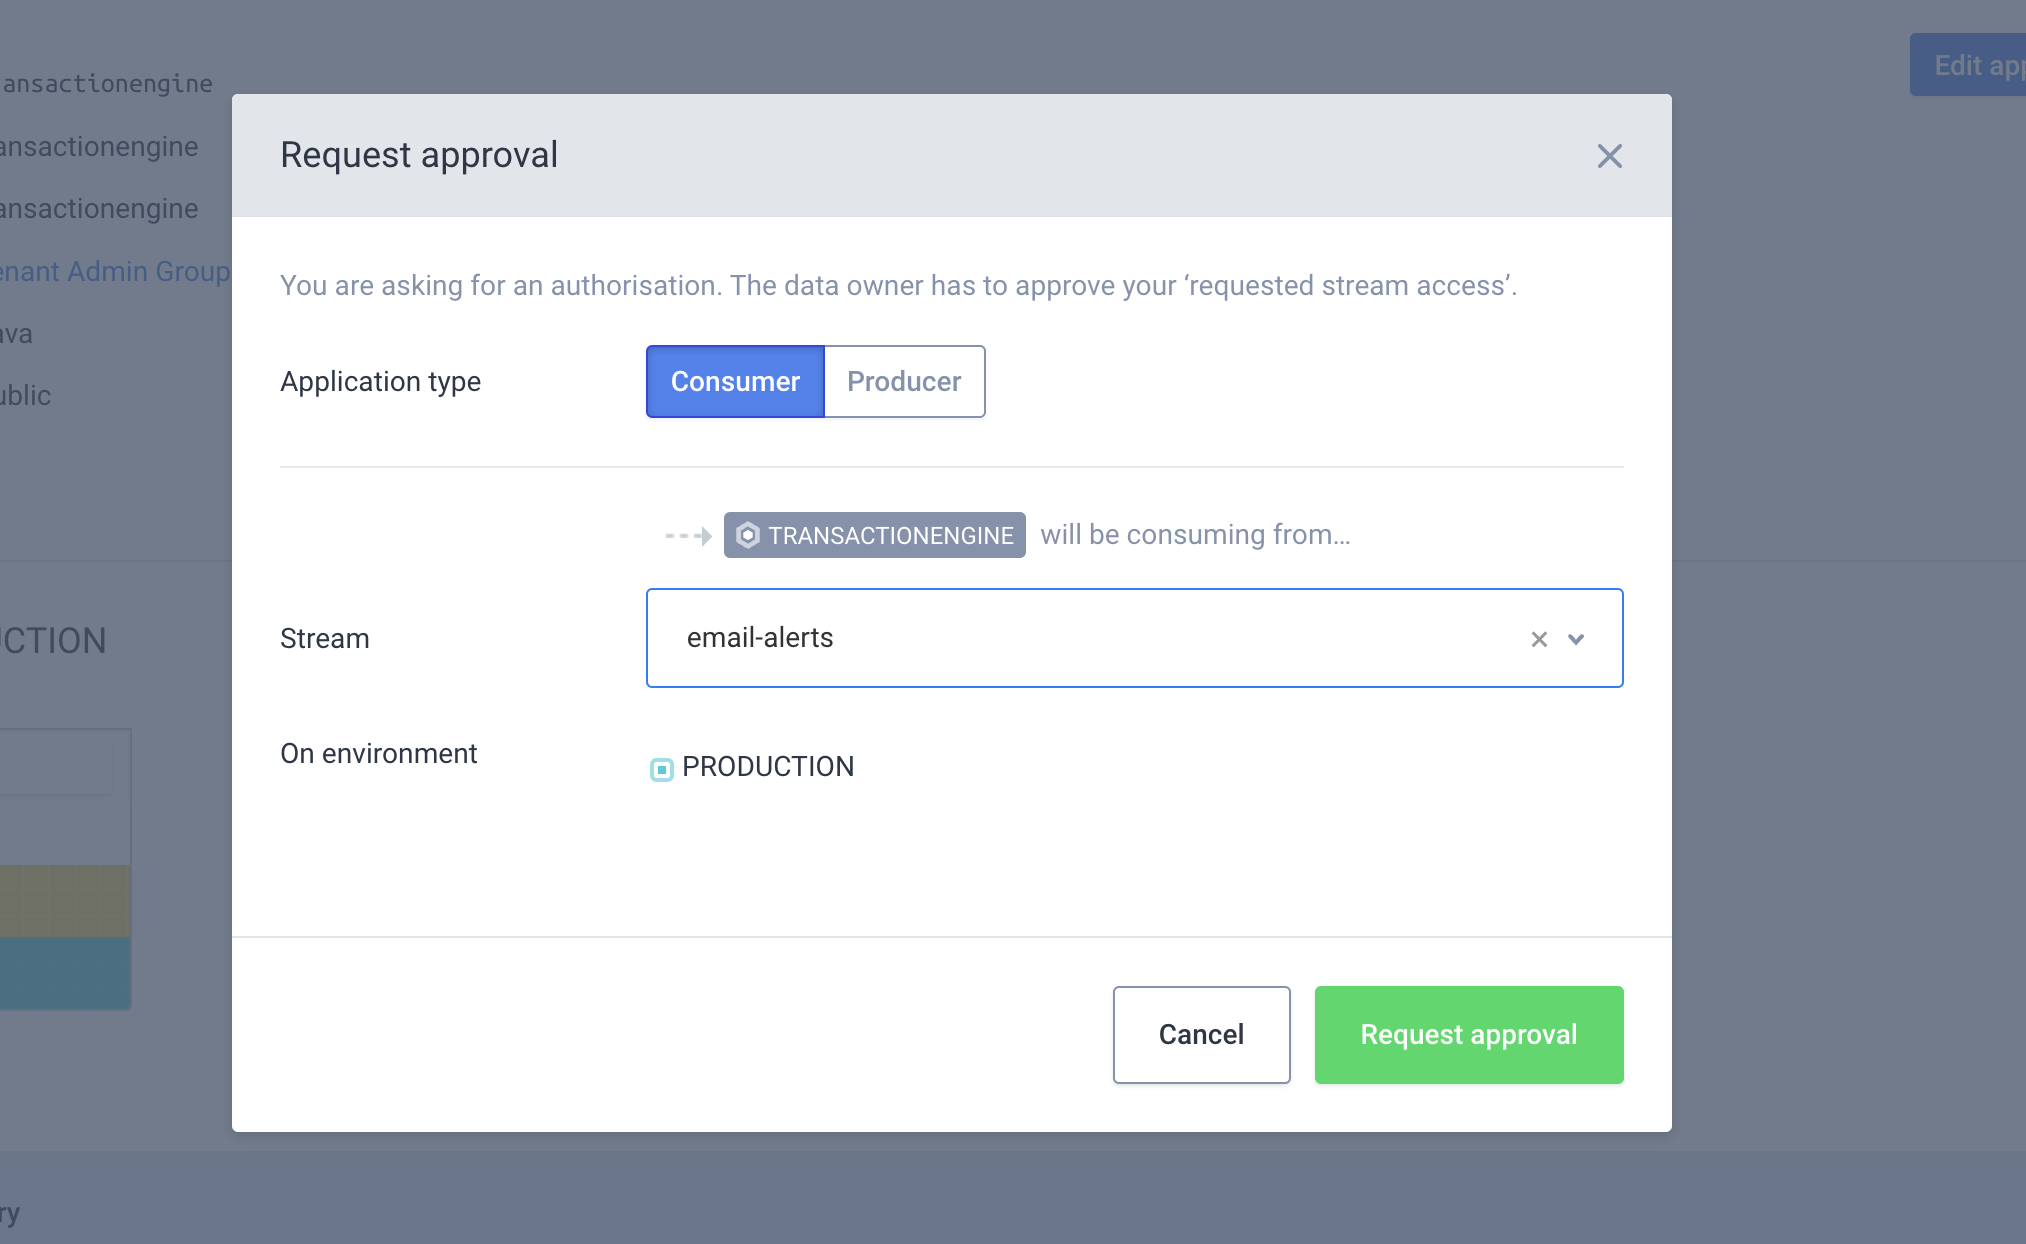Viewport: 2026px width, 1244px height.
Task: Click the On environment label
Action: coord(378,753)
